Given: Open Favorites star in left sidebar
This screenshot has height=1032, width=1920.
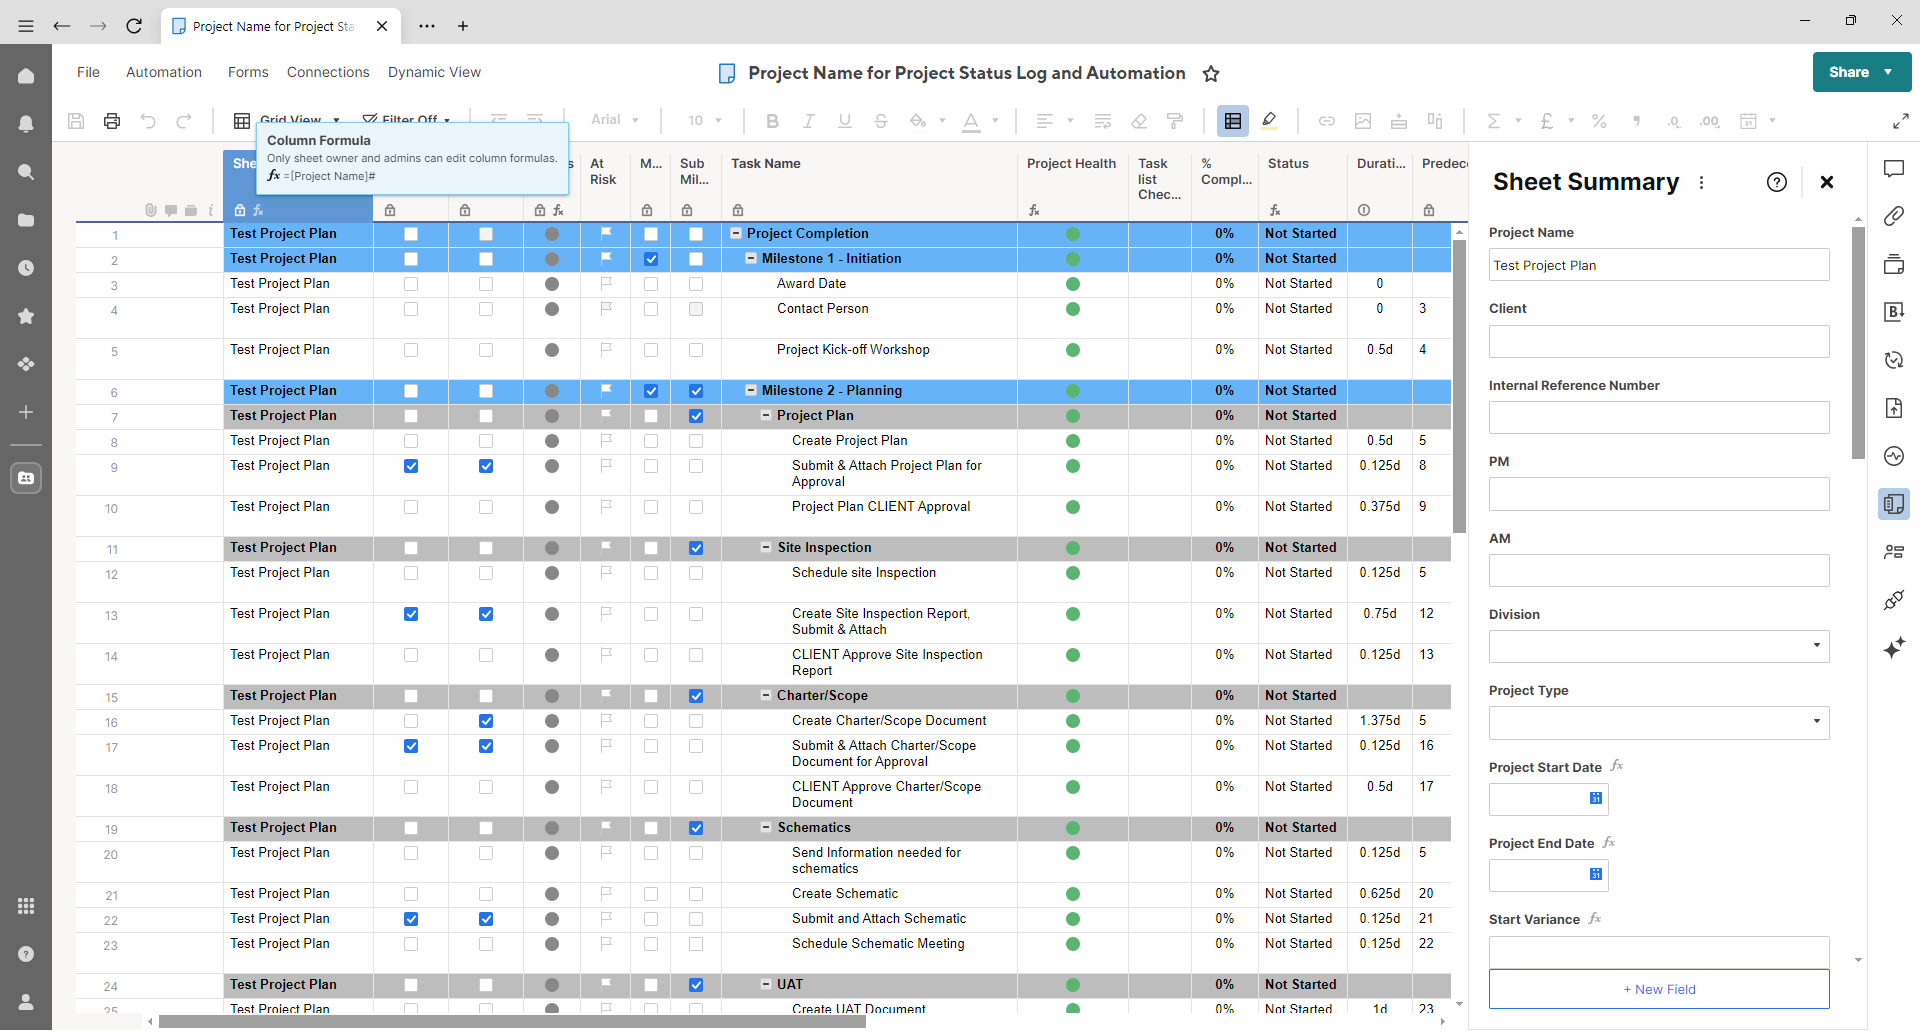Looking at the screenshot, I should point(26,316).
